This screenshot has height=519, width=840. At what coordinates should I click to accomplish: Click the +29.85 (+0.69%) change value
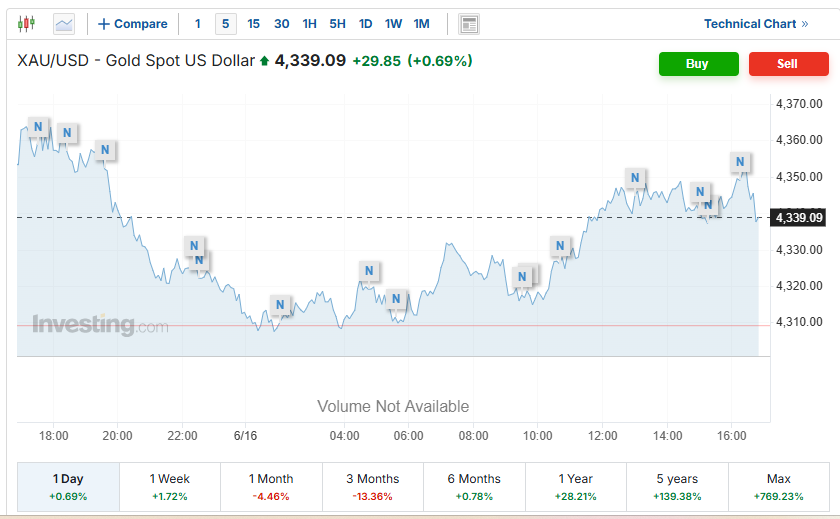click(412, 61)
